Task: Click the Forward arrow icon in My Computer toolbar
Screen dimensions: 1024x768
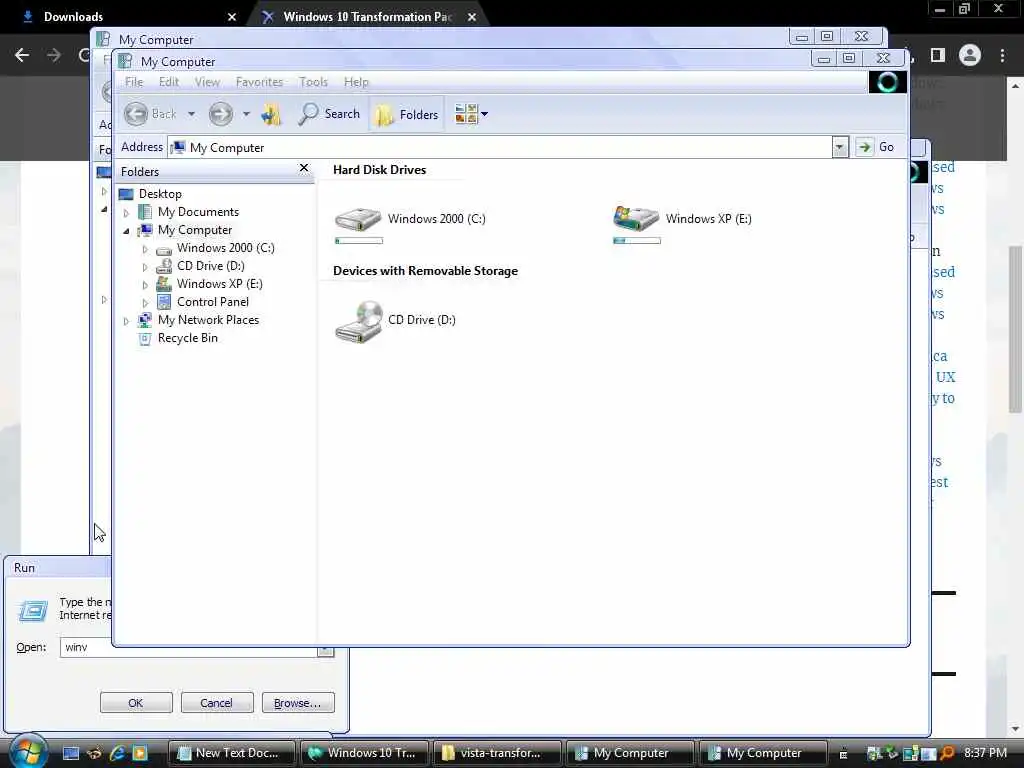Action: click(221, 114)
